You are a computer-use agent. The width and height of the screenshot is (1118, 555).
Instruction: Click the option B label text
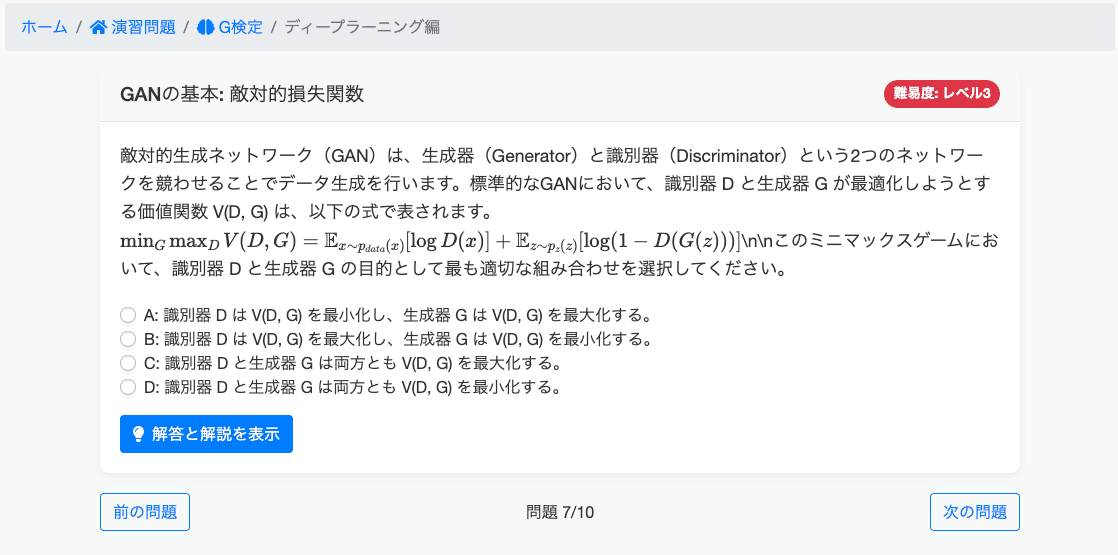coord(398,339)
